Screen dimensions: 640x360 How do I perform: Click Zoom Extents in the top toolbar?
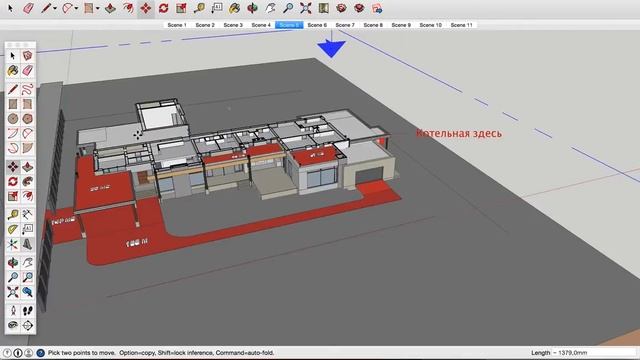click(306, 8)
